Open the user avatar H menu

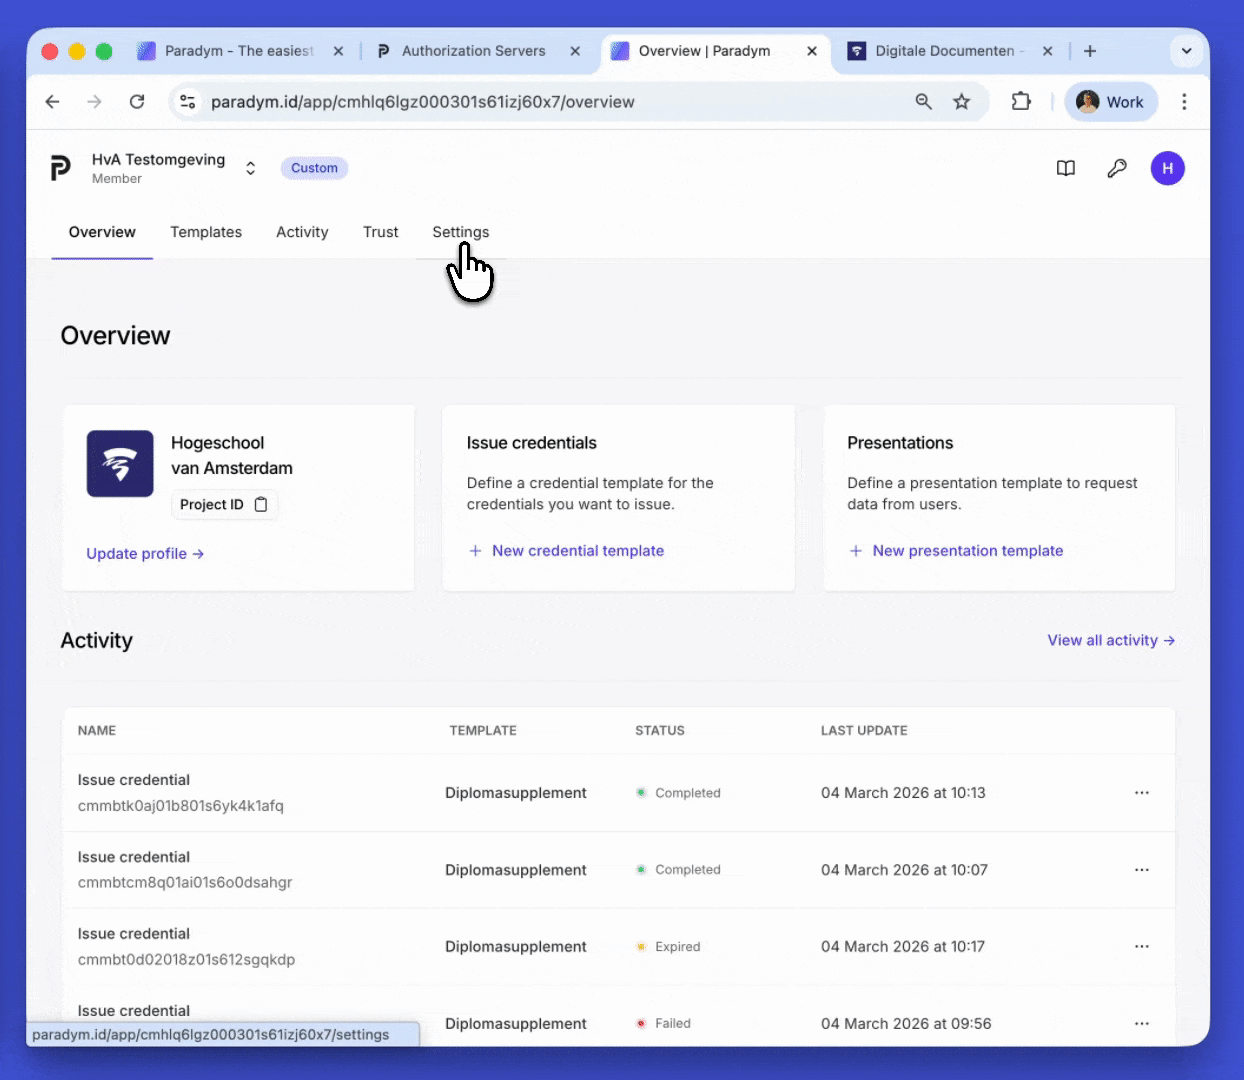[1167, 168]
